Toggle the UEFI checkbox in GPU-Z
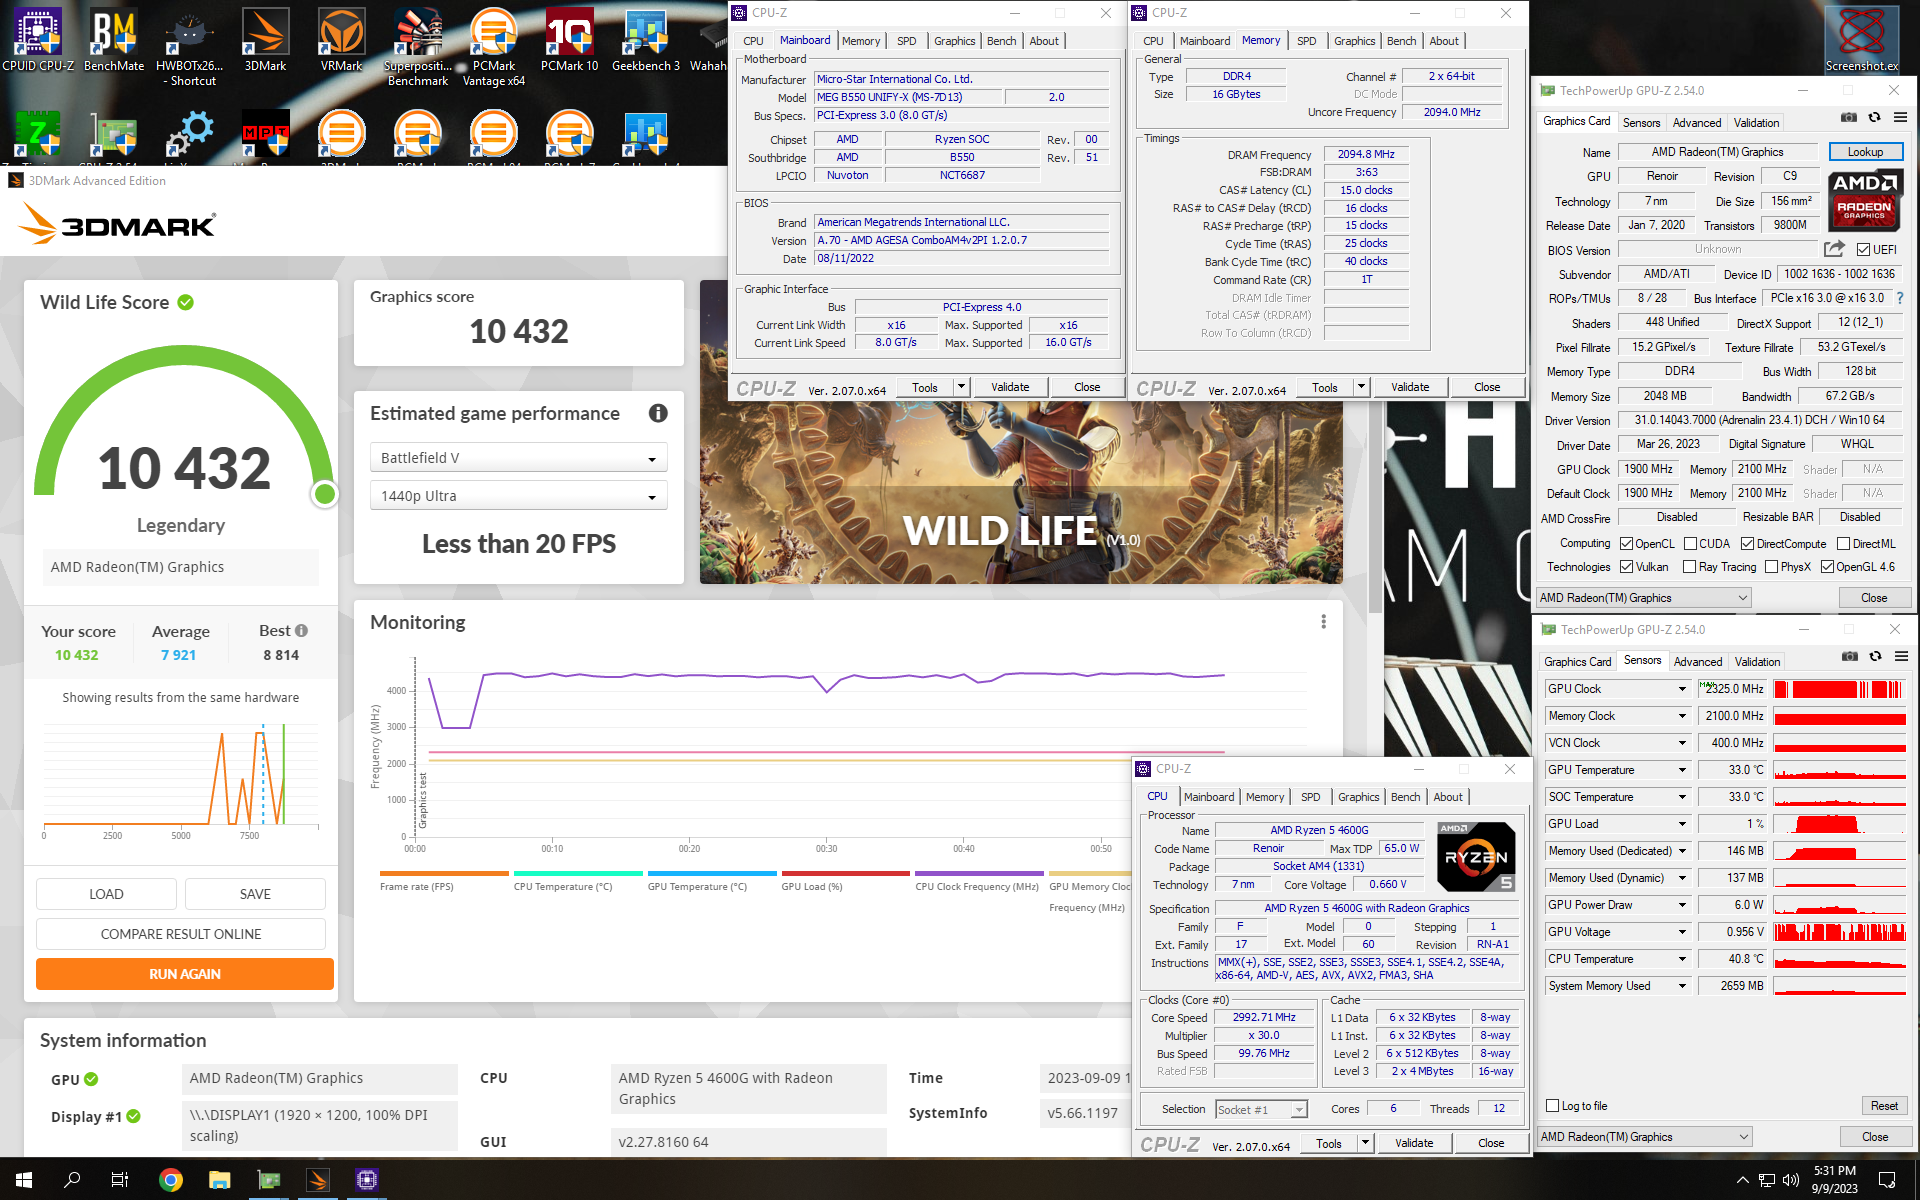This screenshot has height=1200, width=1920. [1864, 250]
